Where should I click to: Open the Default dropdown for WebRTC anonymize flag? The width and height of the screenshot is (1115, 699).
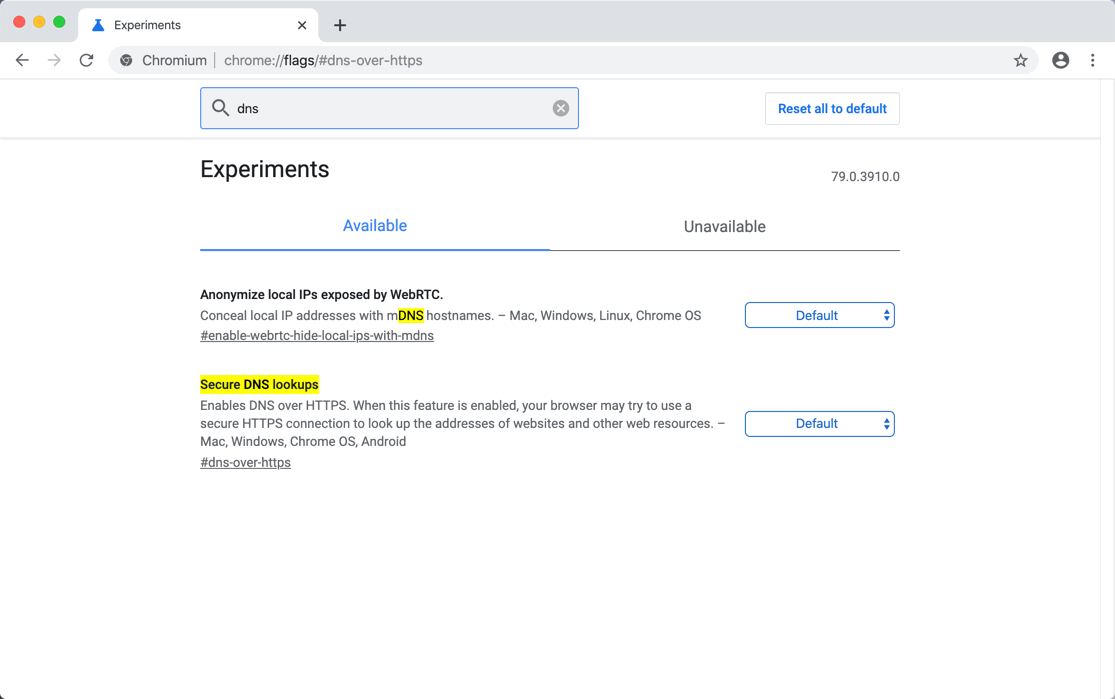[x=819, y=314]
